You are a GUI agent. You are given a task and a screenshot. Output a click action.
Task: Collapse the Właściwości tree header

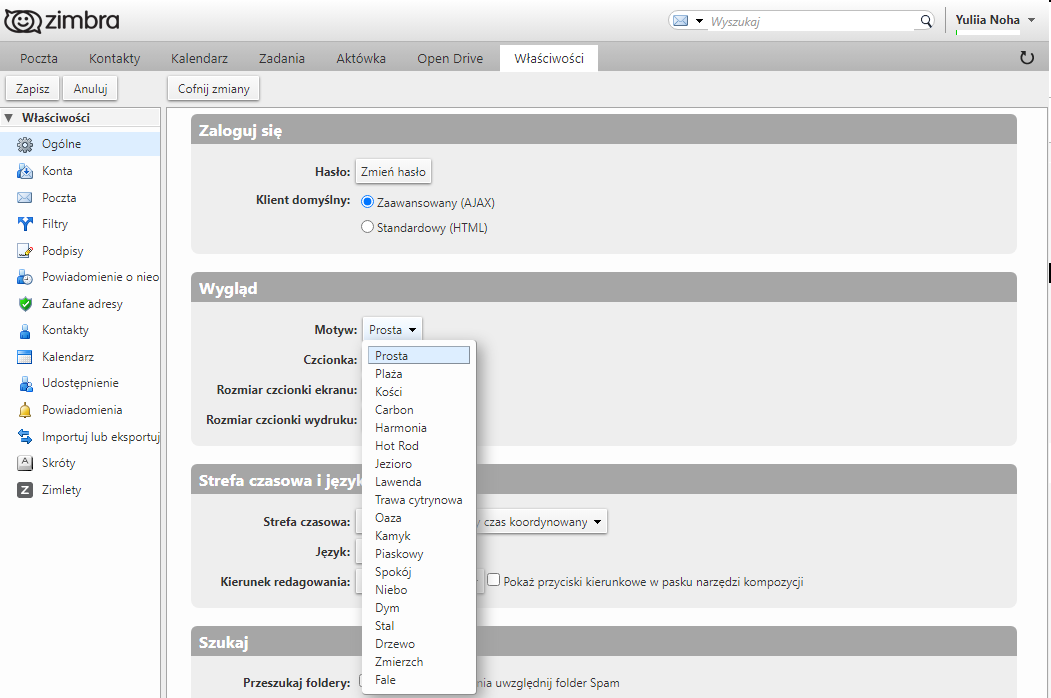click(9, 118)
